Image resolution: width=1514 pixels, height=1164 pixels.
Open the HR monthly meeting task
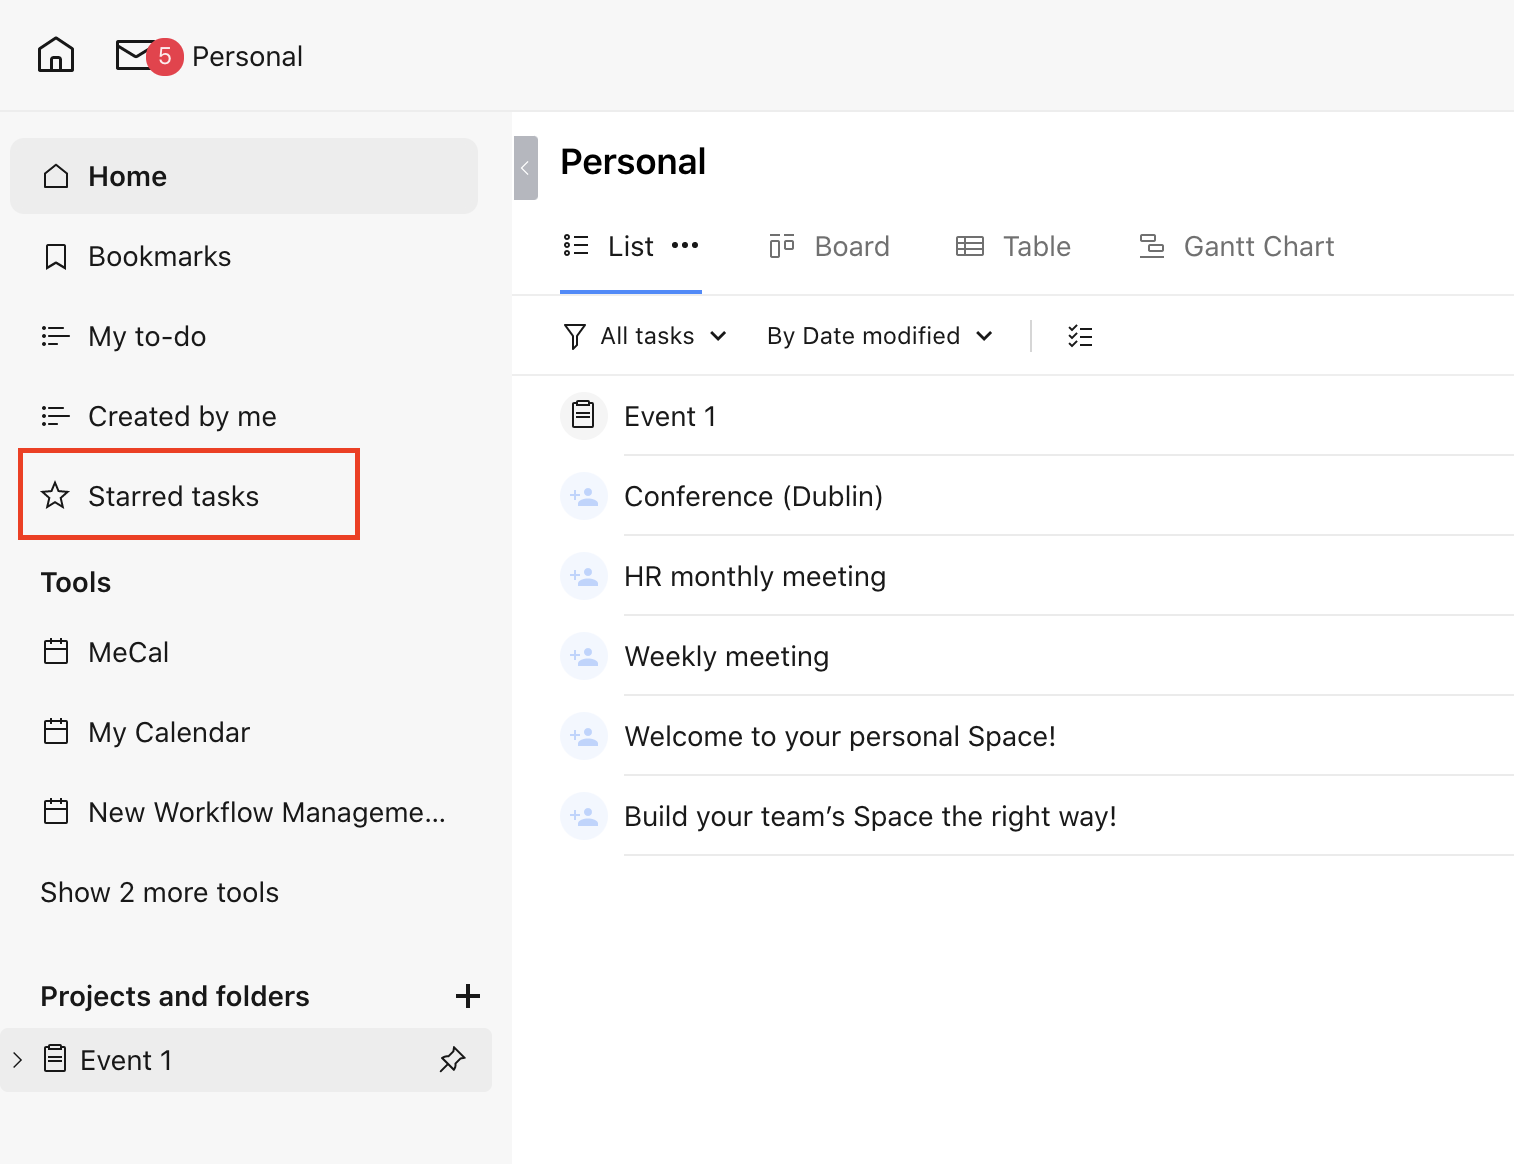click(755, 576)
